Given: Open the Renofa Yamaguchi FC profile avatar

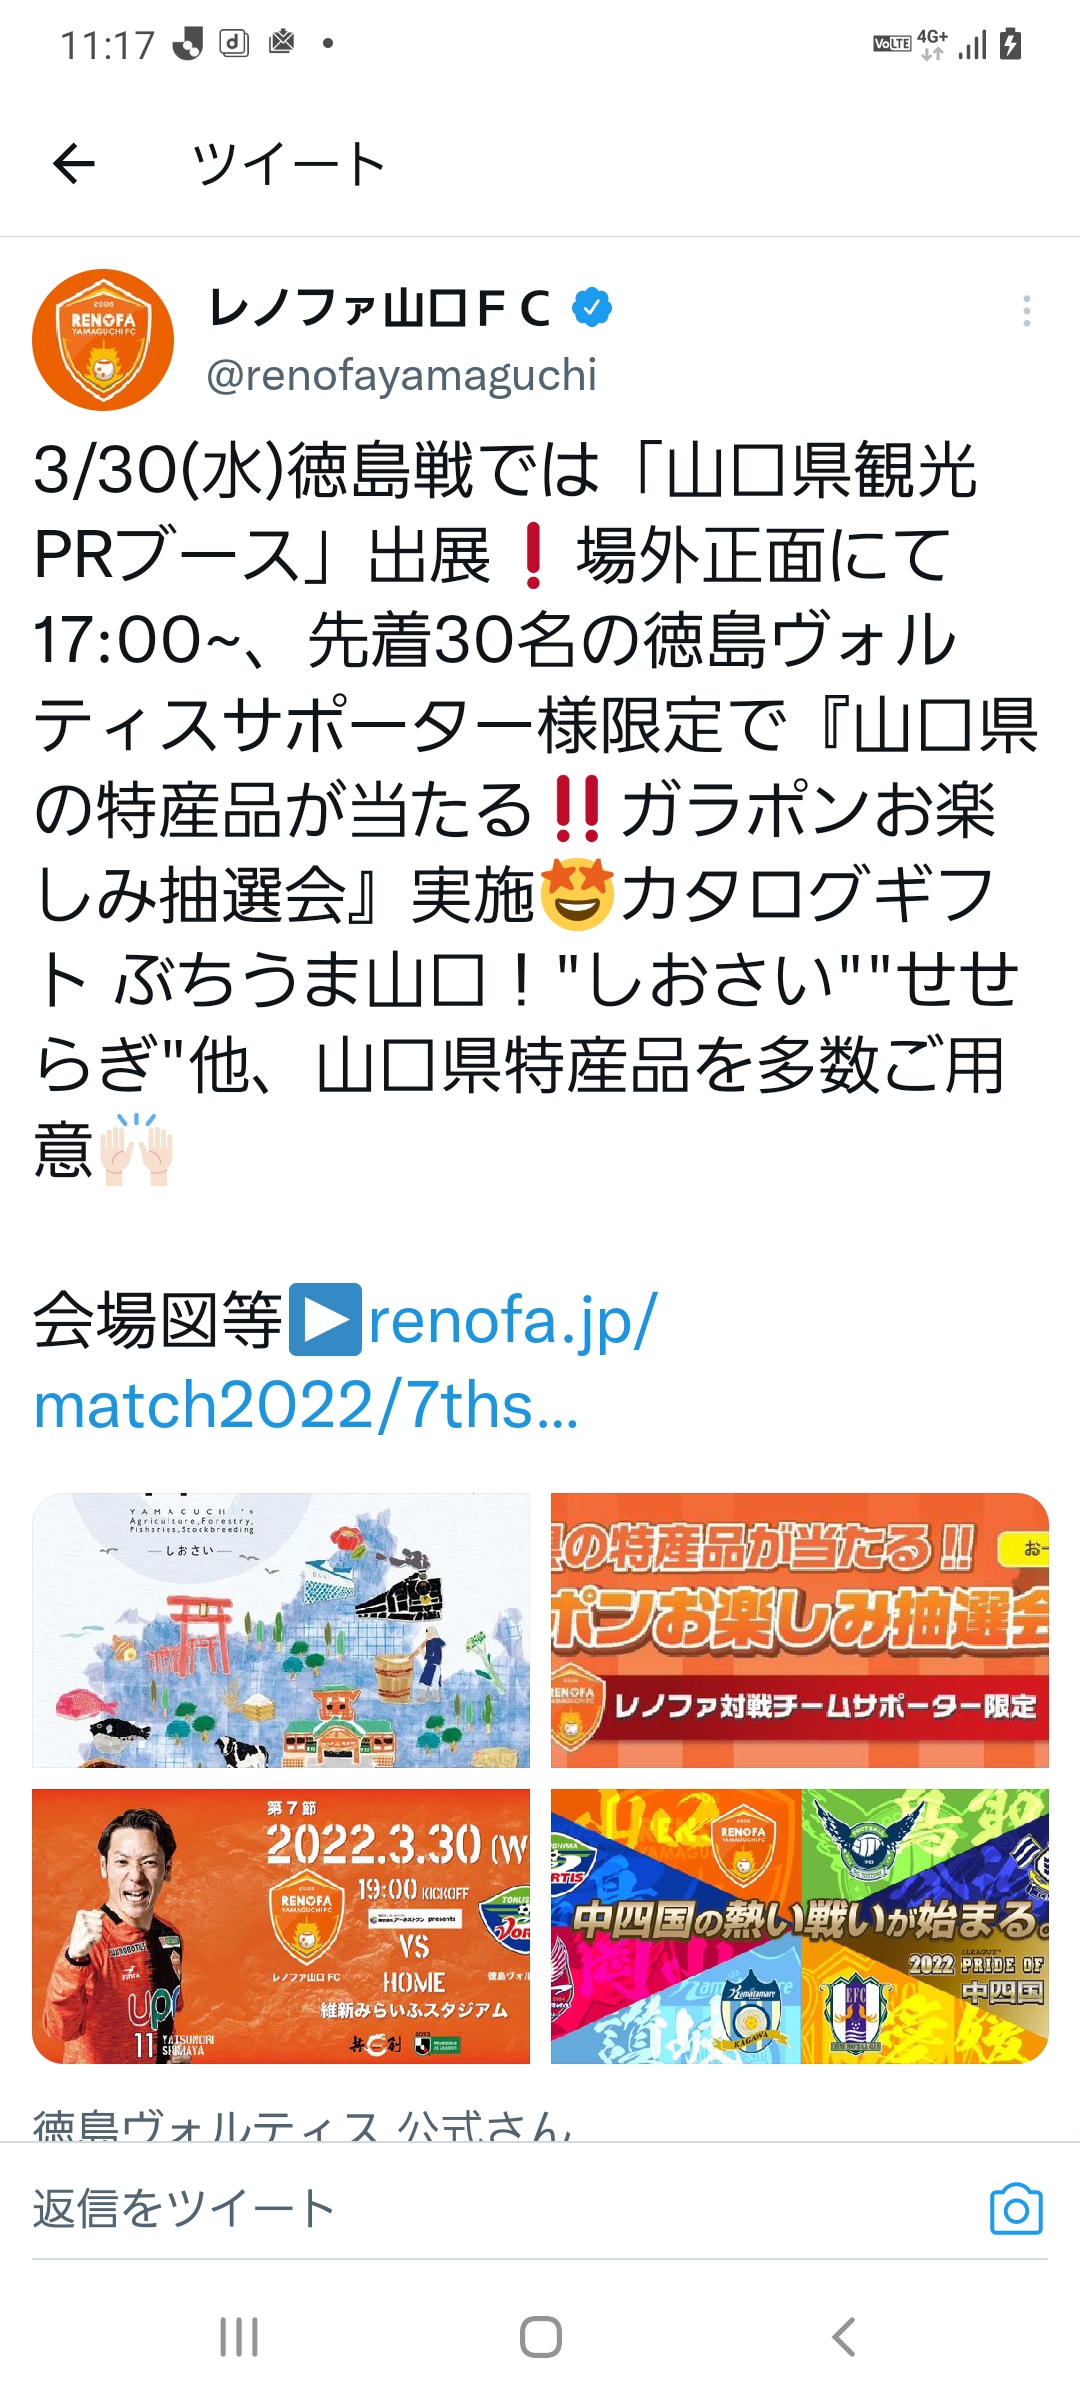Looking at the screenshot, I should [x=103, y=340].
